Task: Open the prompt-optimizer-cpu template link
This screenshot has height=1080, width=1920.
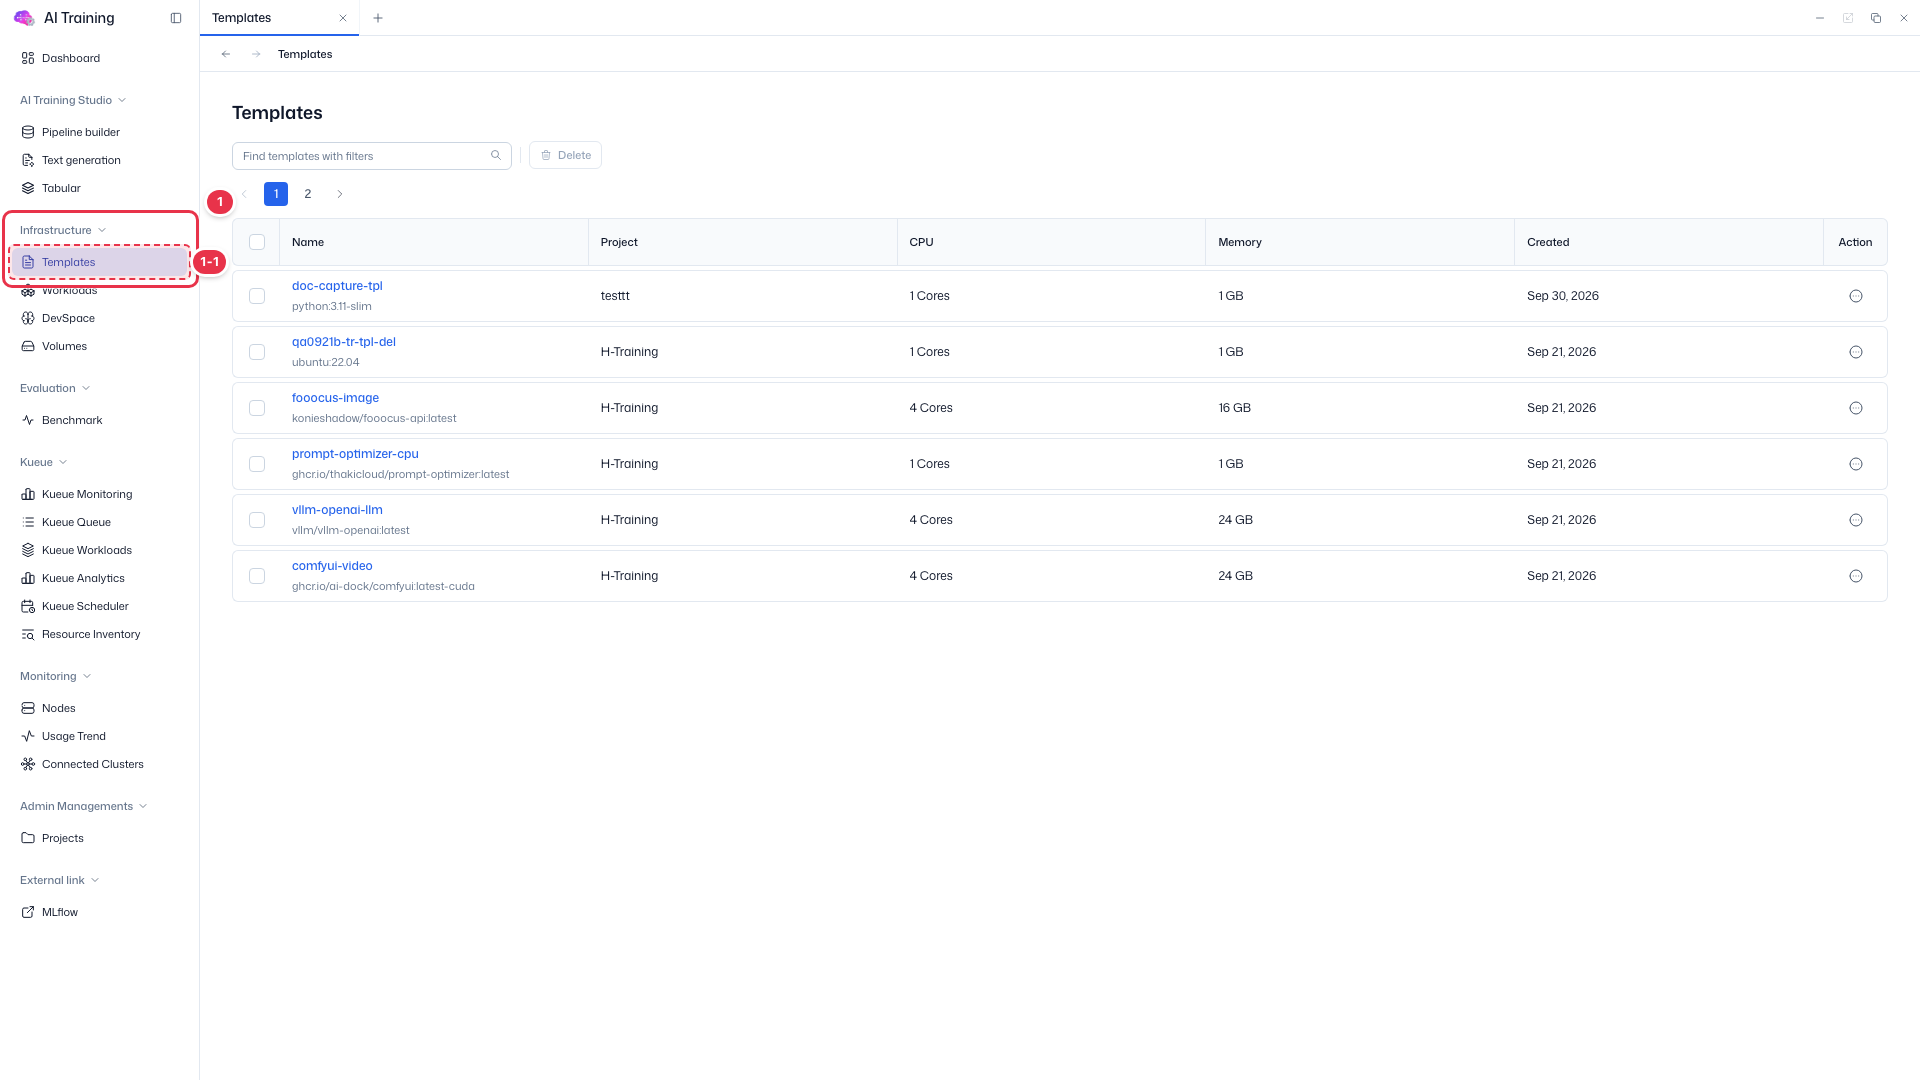Action: (x=355, y=454)
